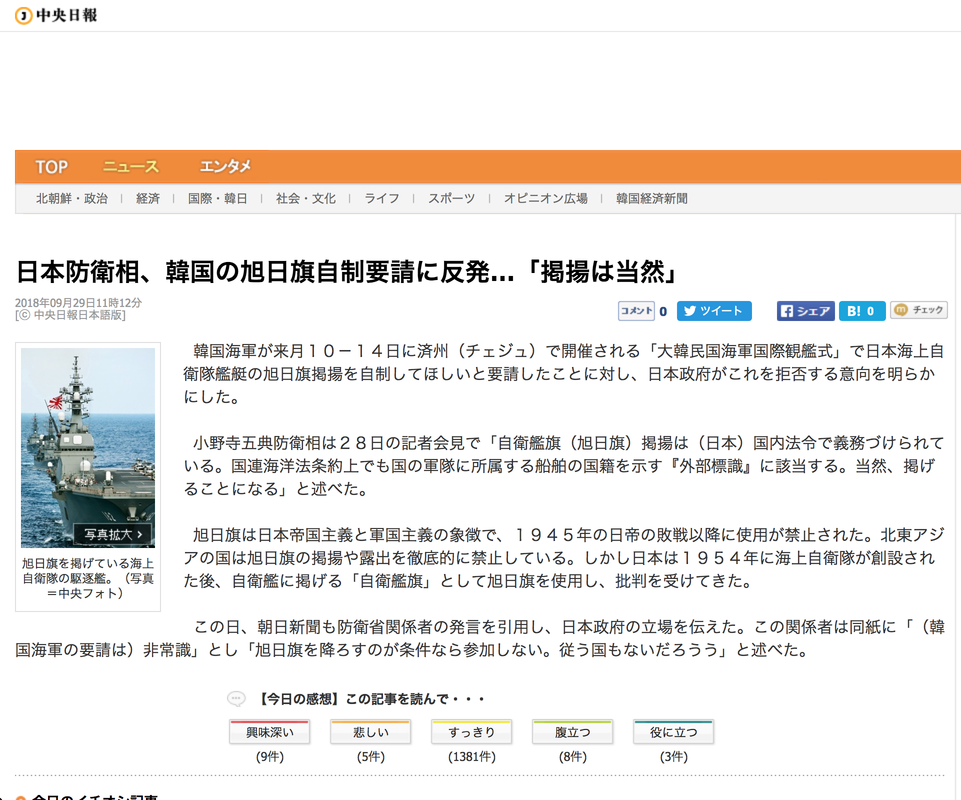961x800 pixels.
Task: Enlarge photo with 写真拡大 button
Action: click(x=113, y=534)
